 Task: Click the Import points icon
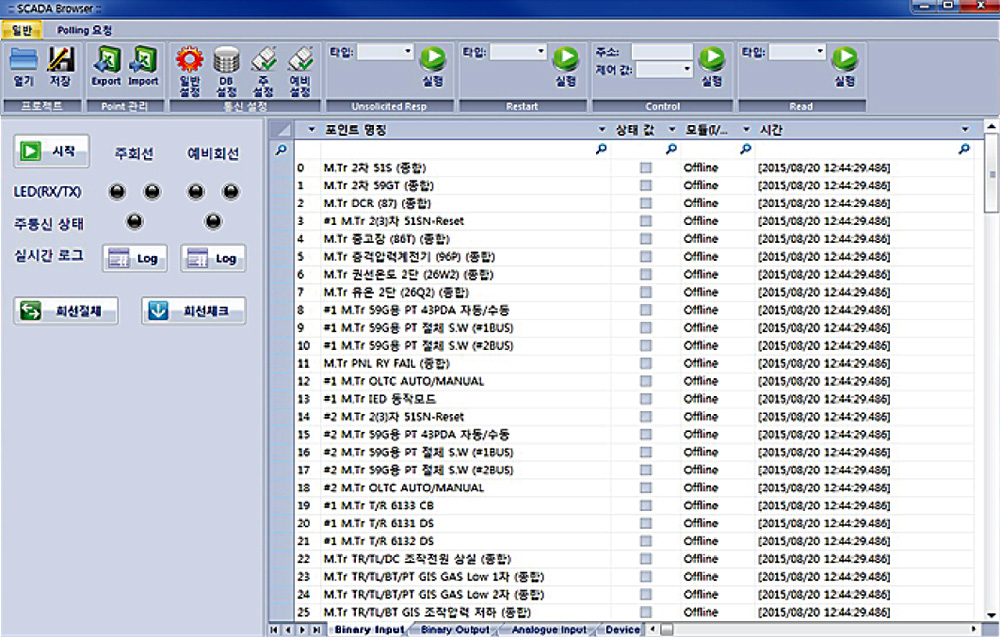pos(143,68)
